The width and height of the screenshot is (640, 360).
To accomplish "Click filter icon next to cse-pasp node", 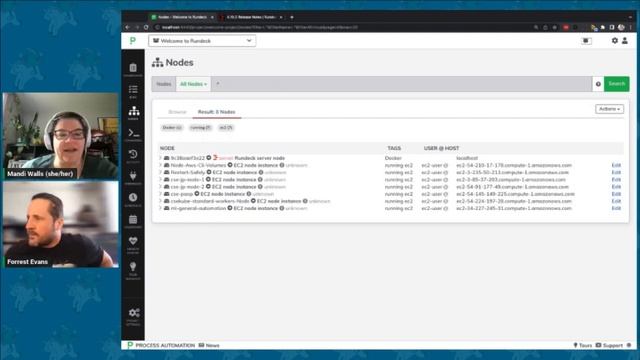I will (x=197, y=194).
